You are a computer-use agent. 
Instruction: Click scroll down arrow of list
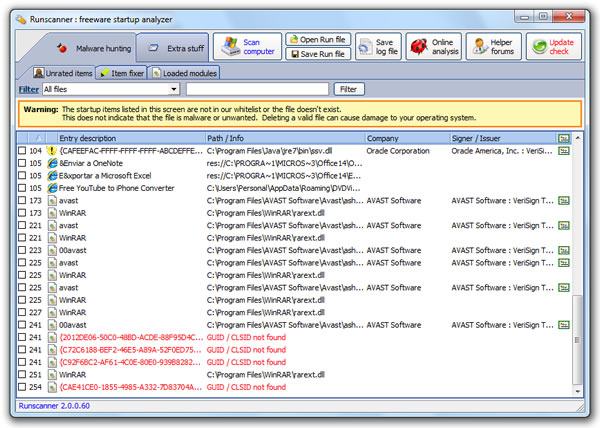[577, 392]
